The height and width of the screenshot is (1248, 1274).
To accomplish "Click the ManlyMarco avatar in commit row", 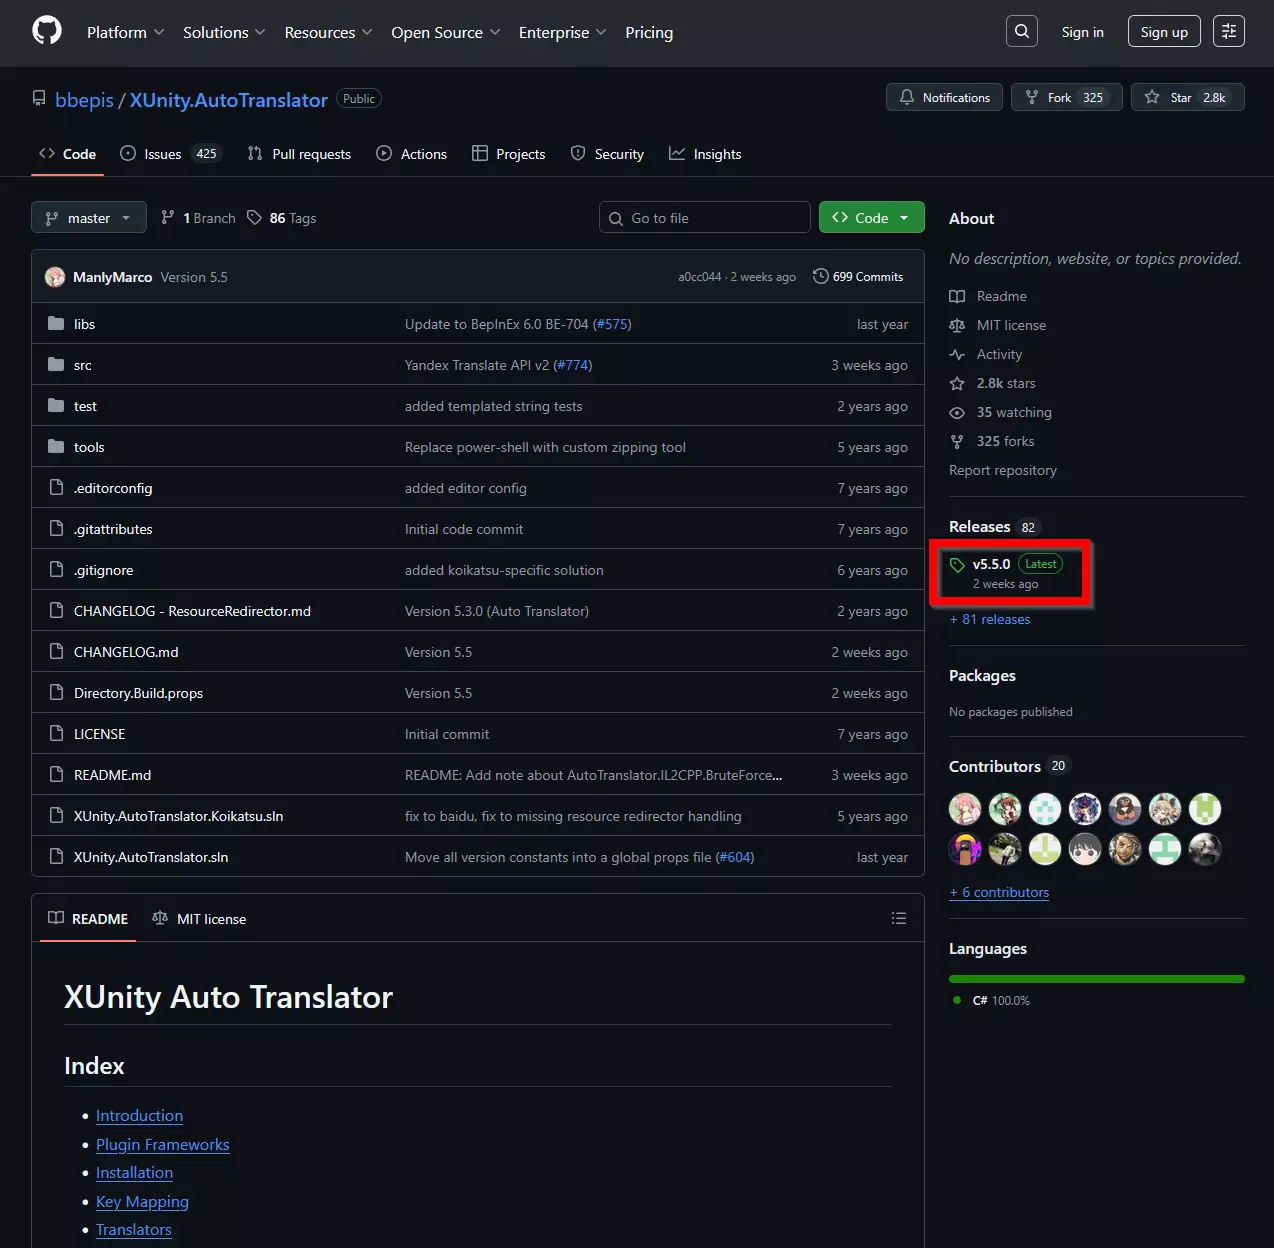I will pos(55,277).
